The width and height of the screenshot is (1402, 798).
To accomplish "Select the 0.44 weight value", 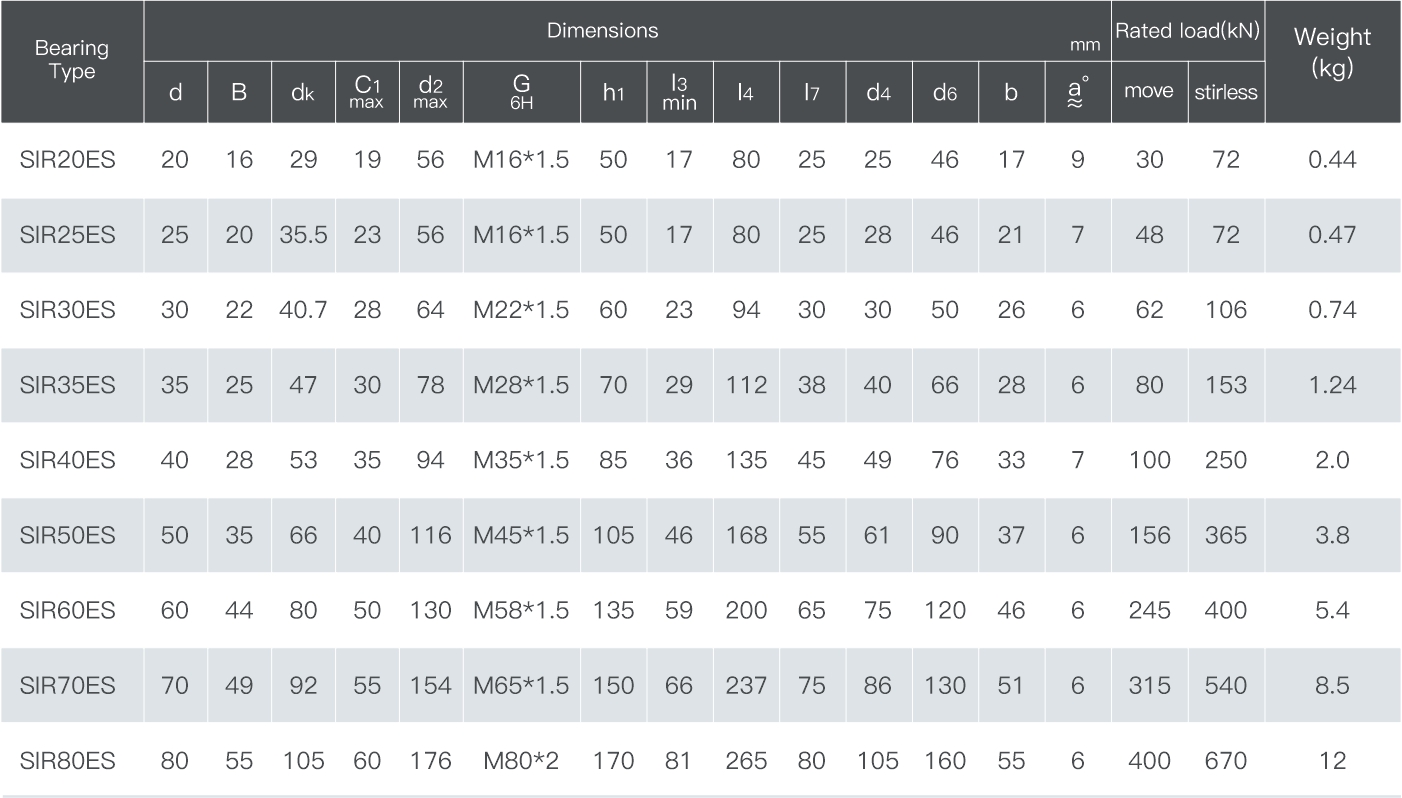I will (1332, 160).
